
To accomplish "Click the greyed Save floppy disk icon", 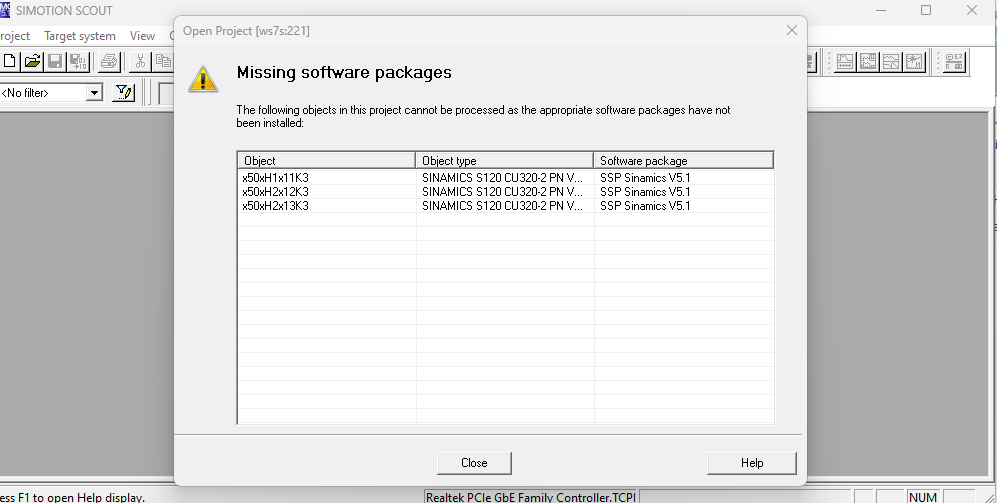I will pos(55,61).
